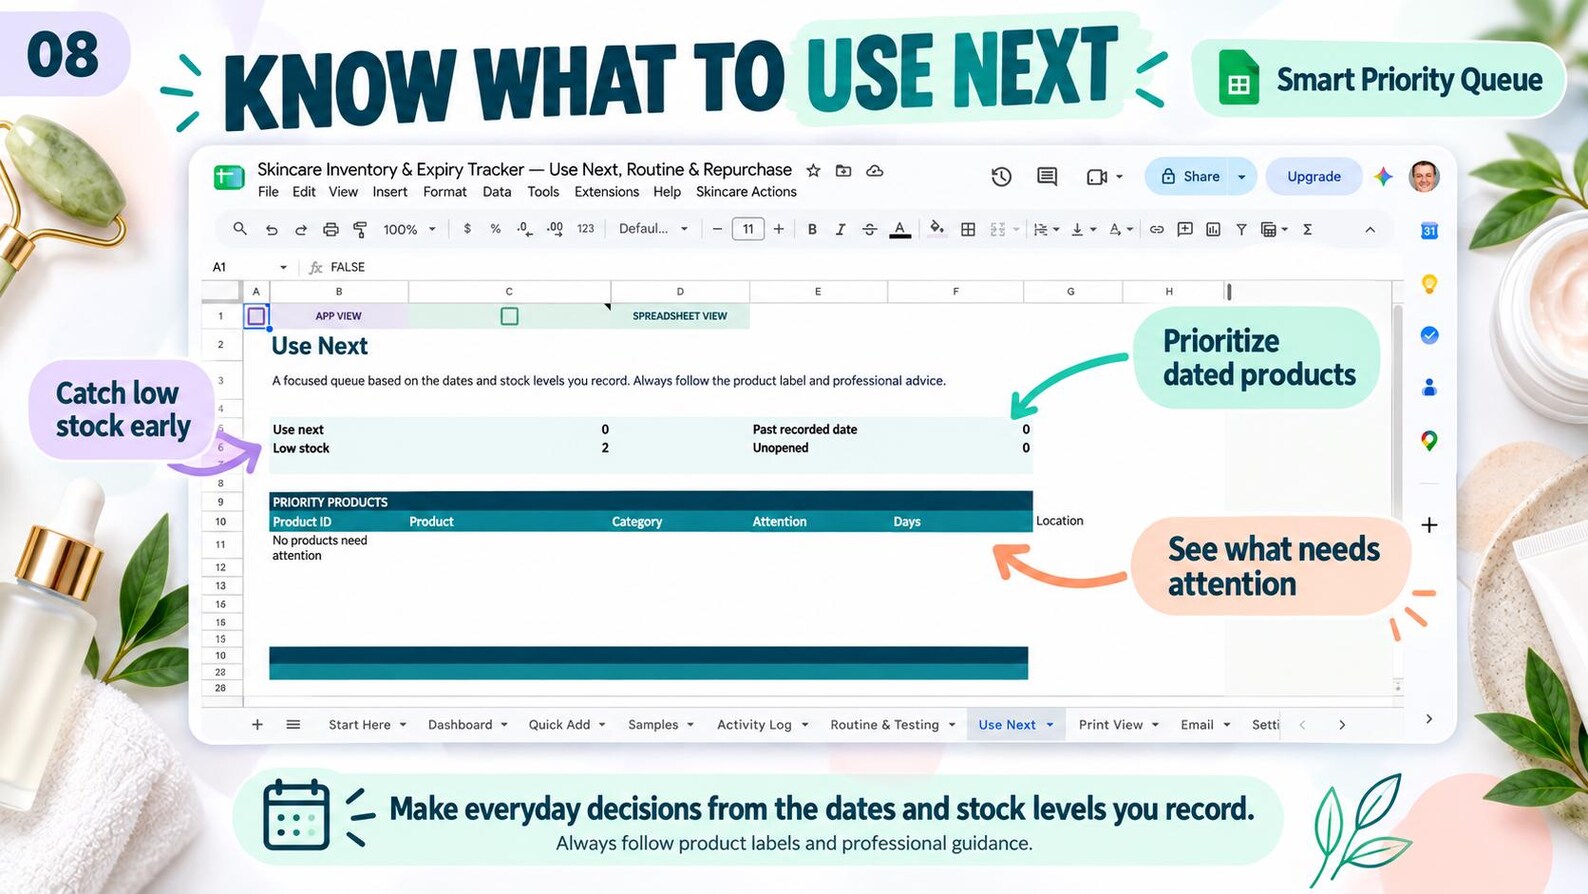Image resolution: width=1588 pixels, height=894 pixels.
Task: Switch to the Dashboard sheet tab
Action: point(460,725)
